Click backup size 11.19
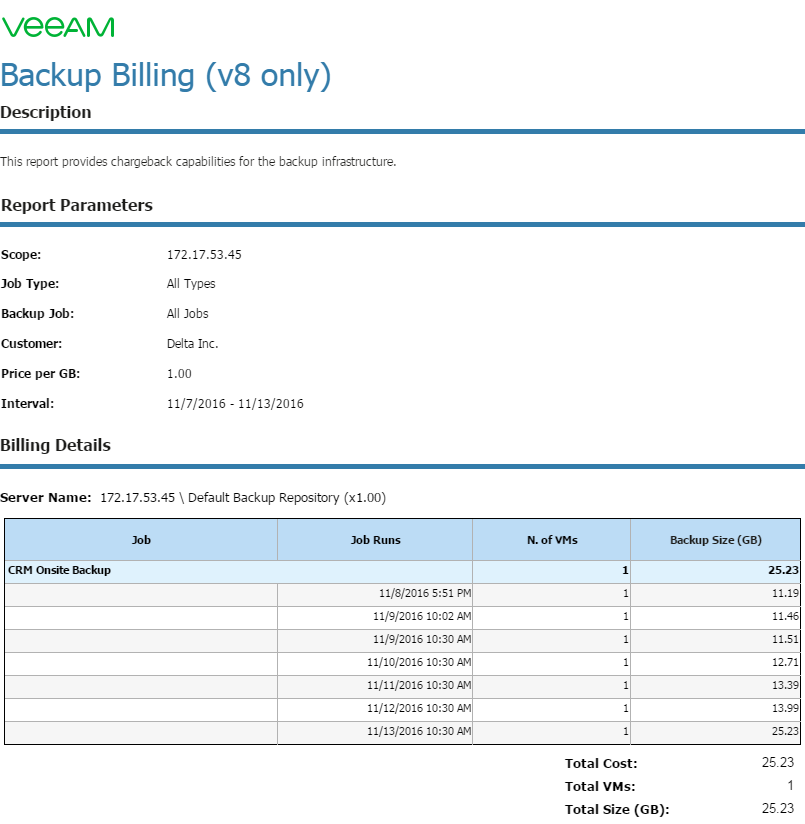The image size is (805, 824). point(785,593)
